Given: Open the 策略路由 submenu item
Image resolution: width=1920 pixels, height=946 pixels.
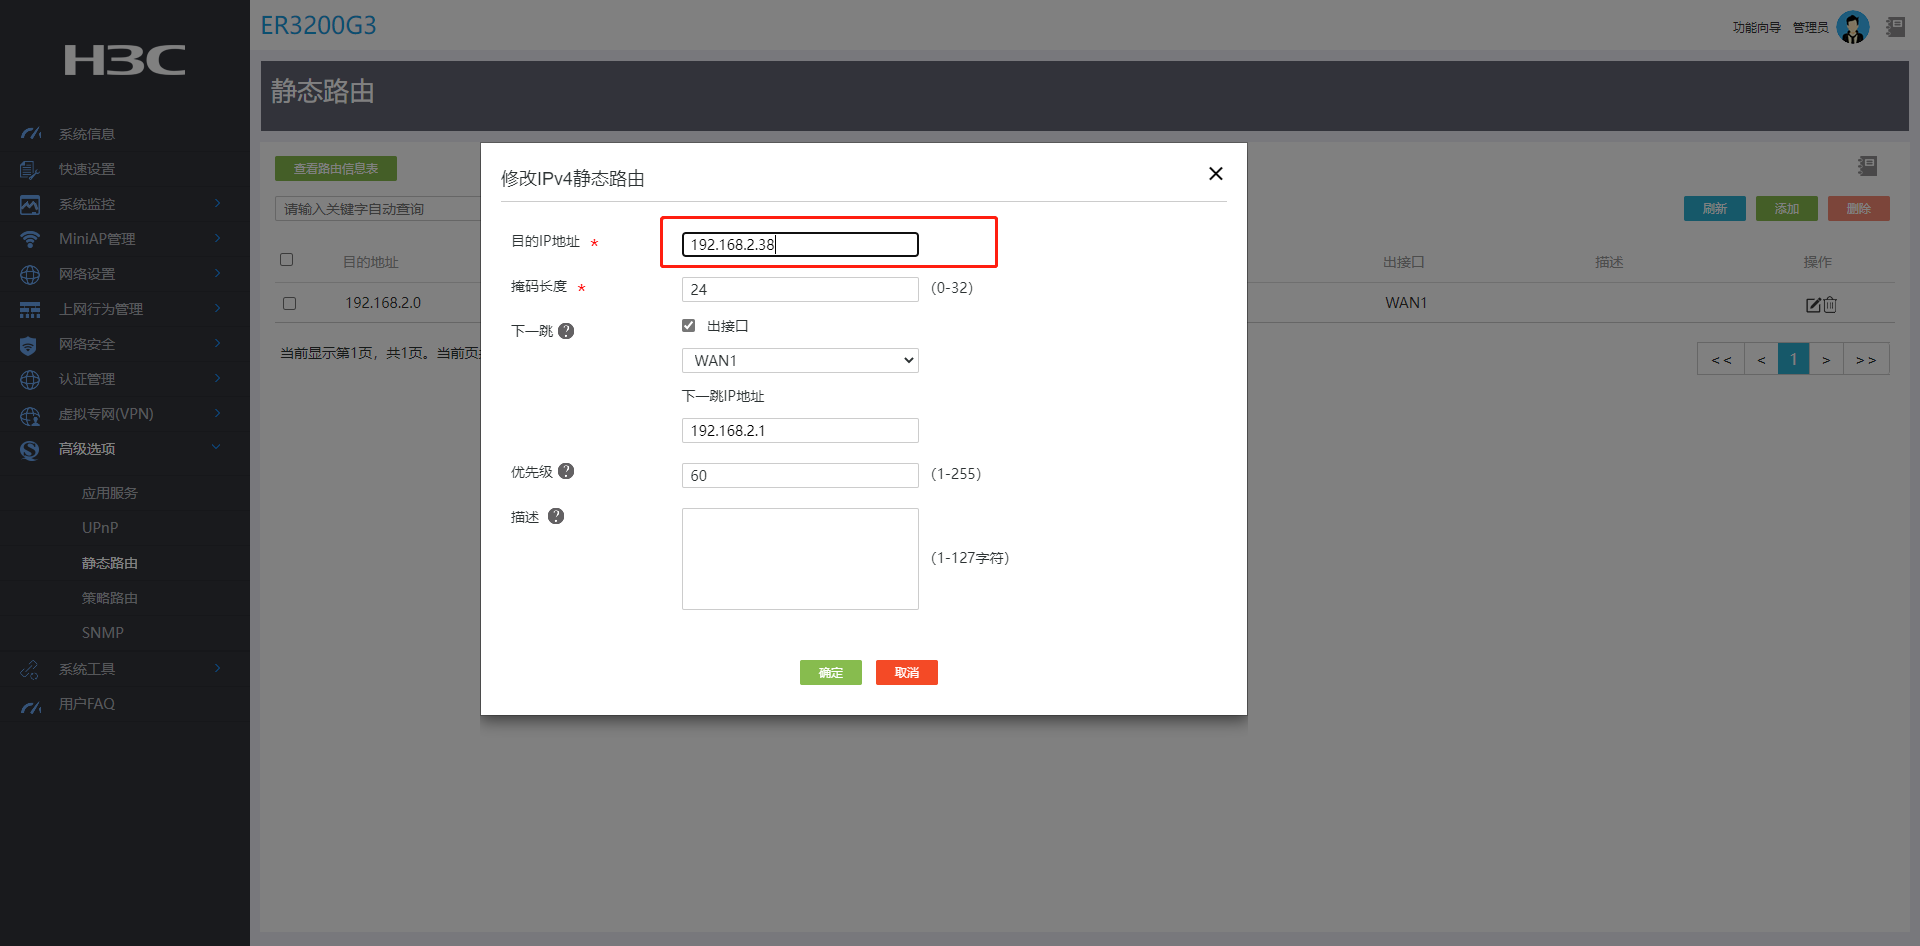Looking at the screenshot, I should 110,598.
